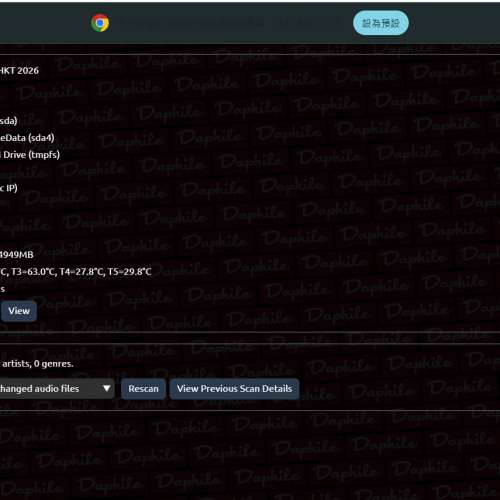This screenshot has height=500, width=500.
Task: Select the '4949MB' memory value
Action: (x=17, y=255)
